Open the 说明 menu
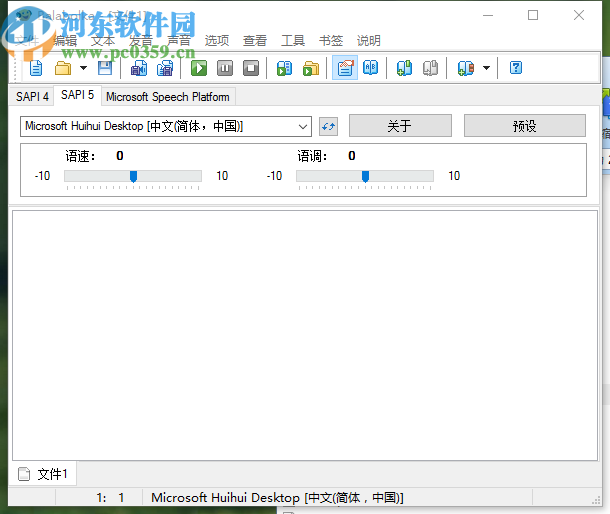The height and width of the screenshot is (514, 610). (x=369, y=40)
